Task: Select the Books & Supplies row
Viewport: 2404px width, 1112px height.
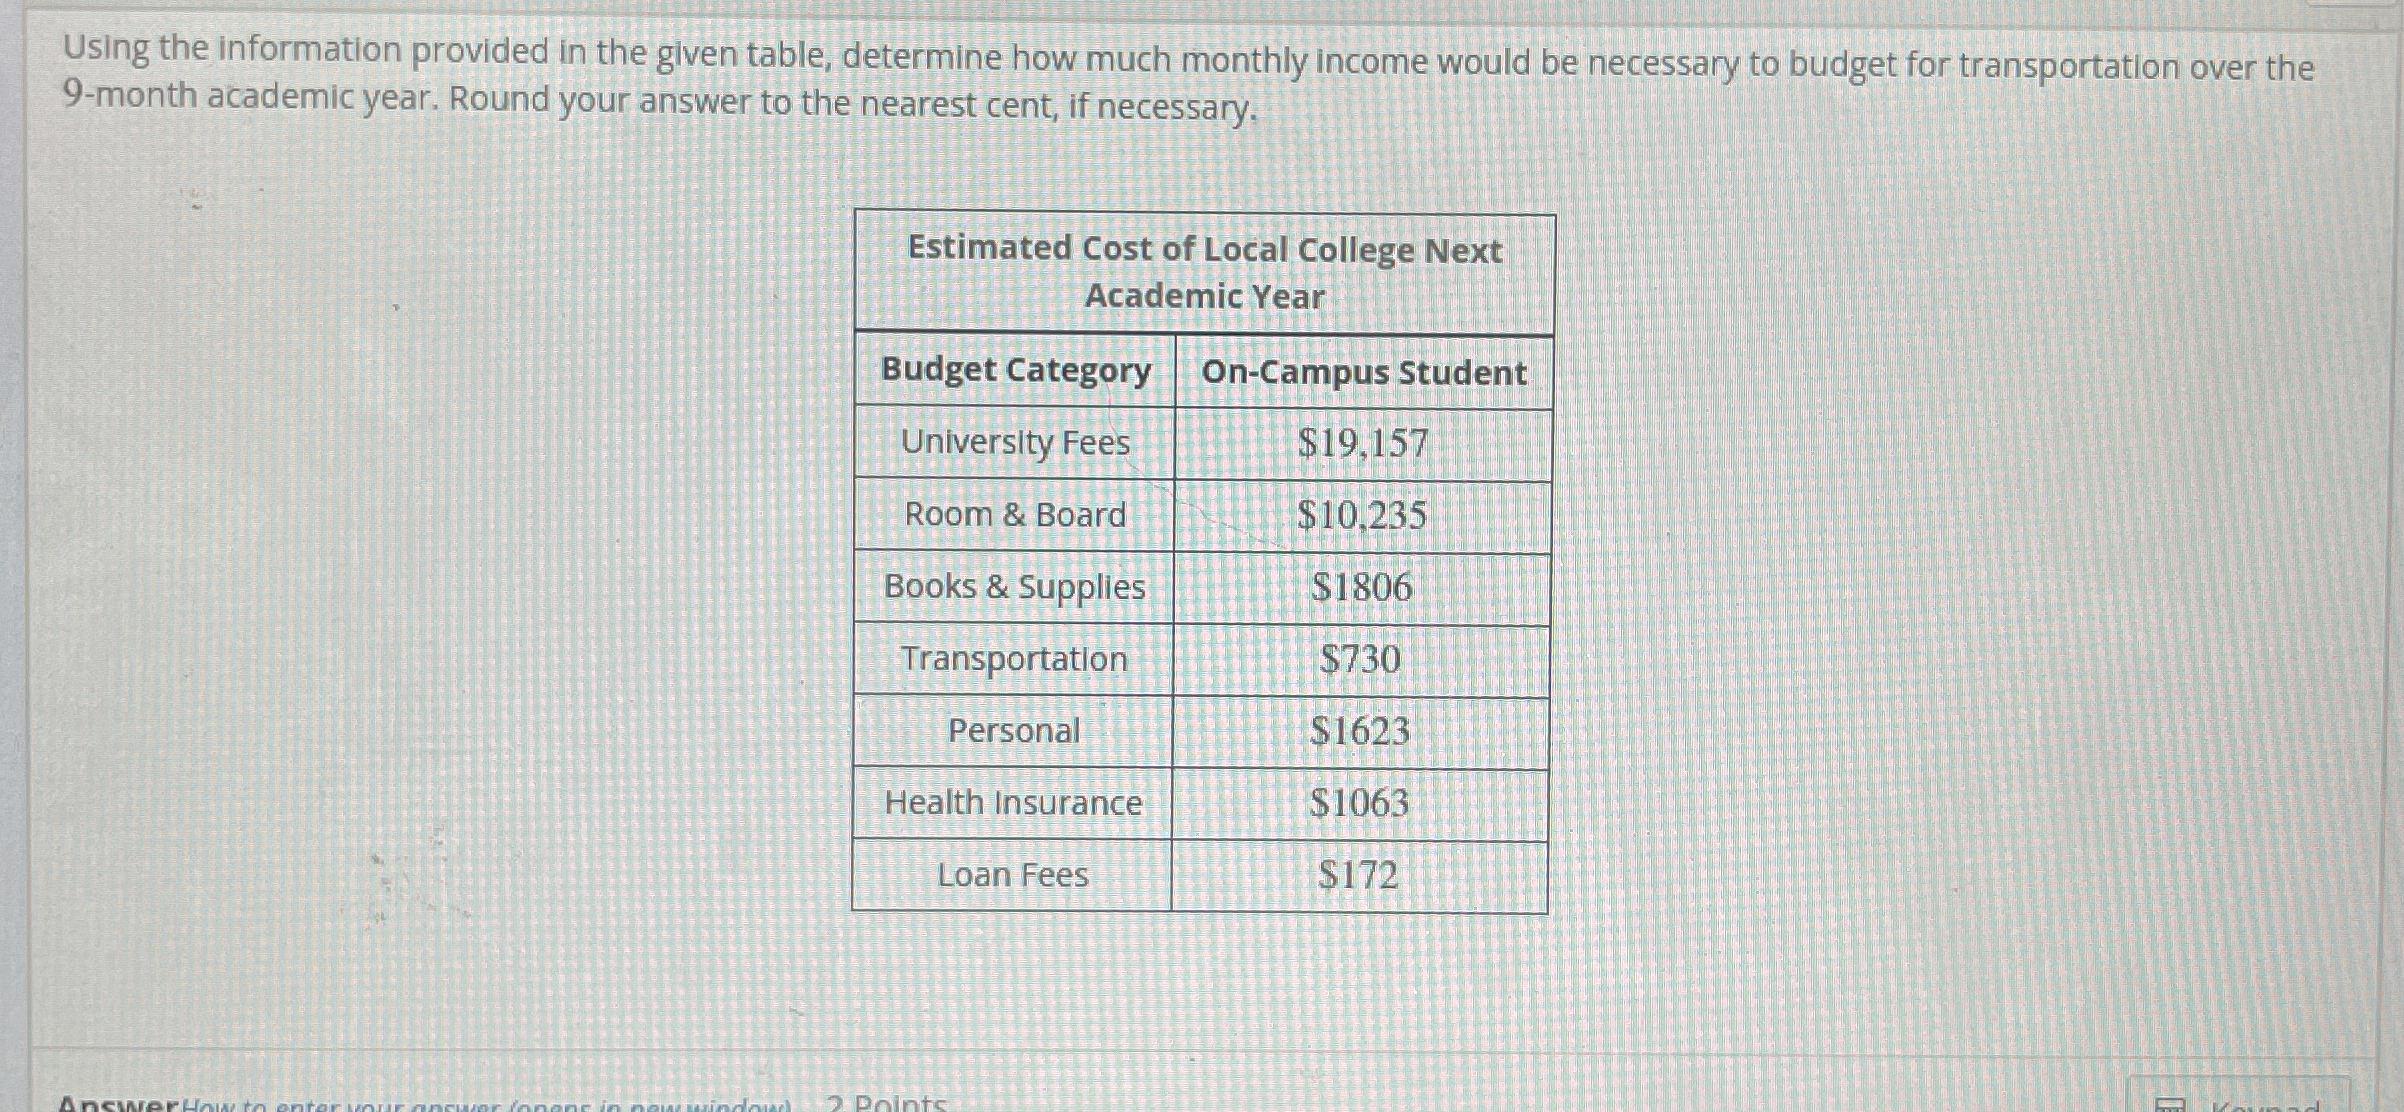Action: (1014, 588)
